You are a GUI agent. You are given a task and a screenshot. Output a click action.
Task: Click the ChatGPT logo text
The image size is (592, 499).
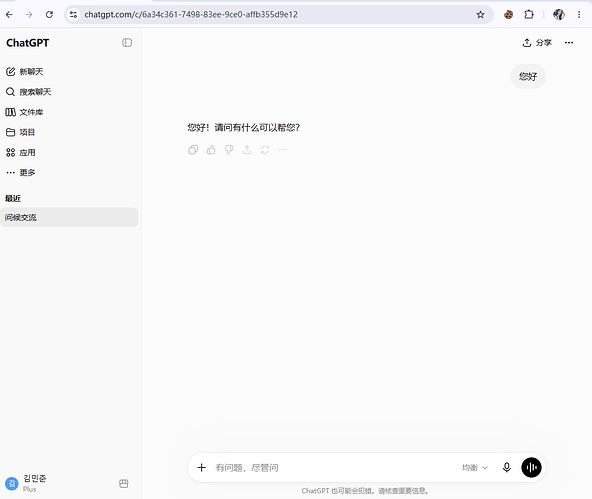[x=28, y=43]
